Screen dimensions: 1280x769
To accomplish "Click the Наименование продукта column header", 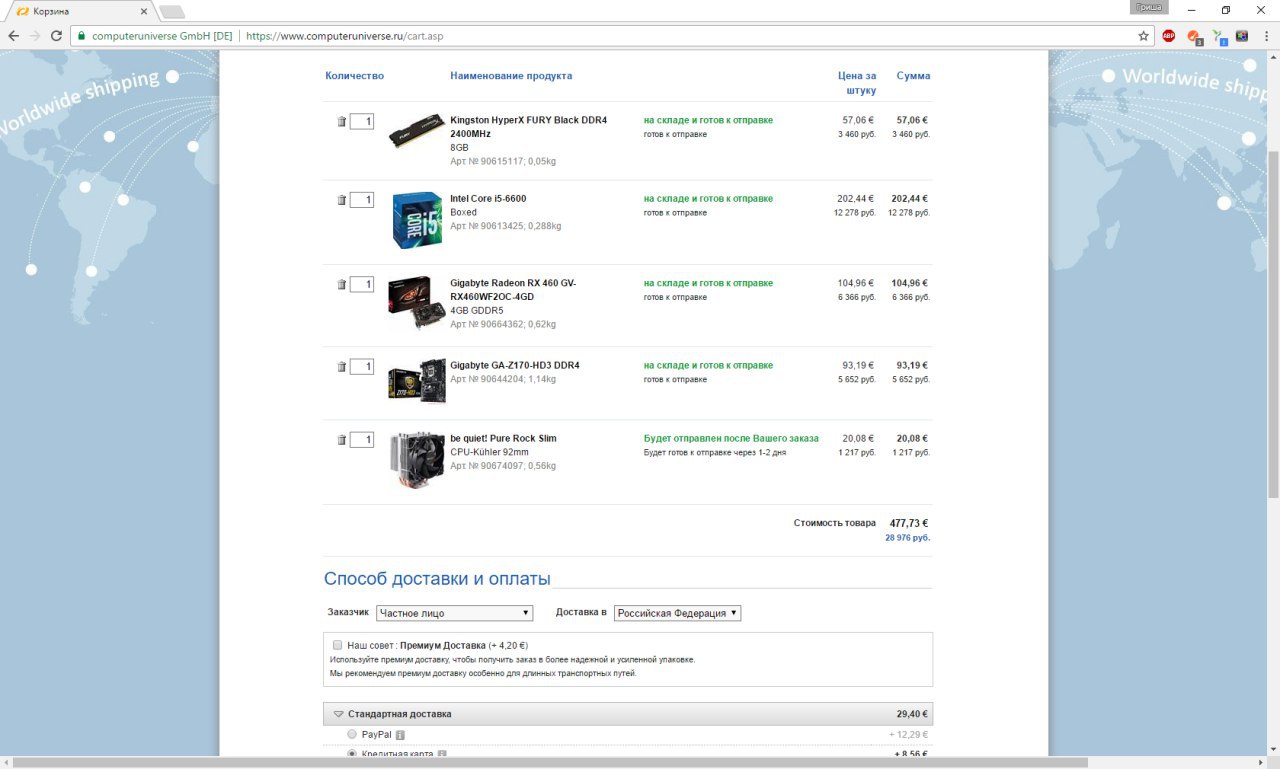I will (x=511, y=76).
